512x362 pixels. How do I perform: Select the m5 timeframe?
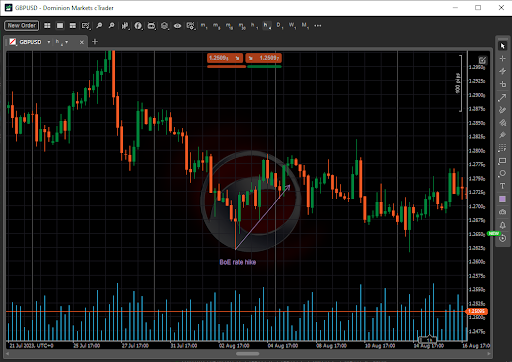[x=216, y=26]
